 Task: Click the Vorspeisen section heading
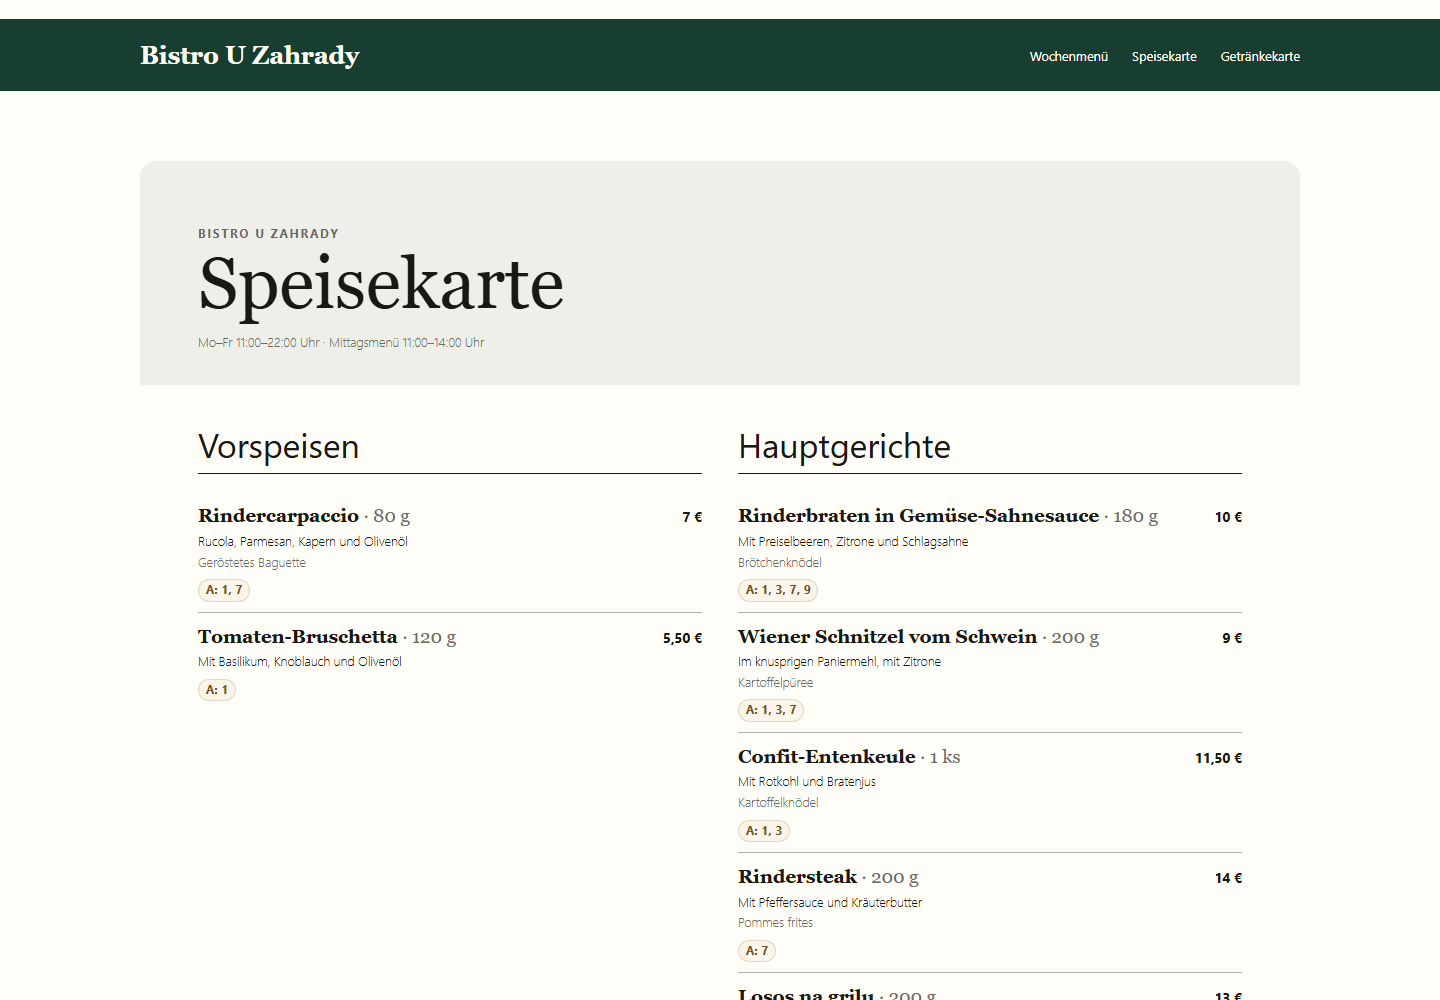(278, 447)
